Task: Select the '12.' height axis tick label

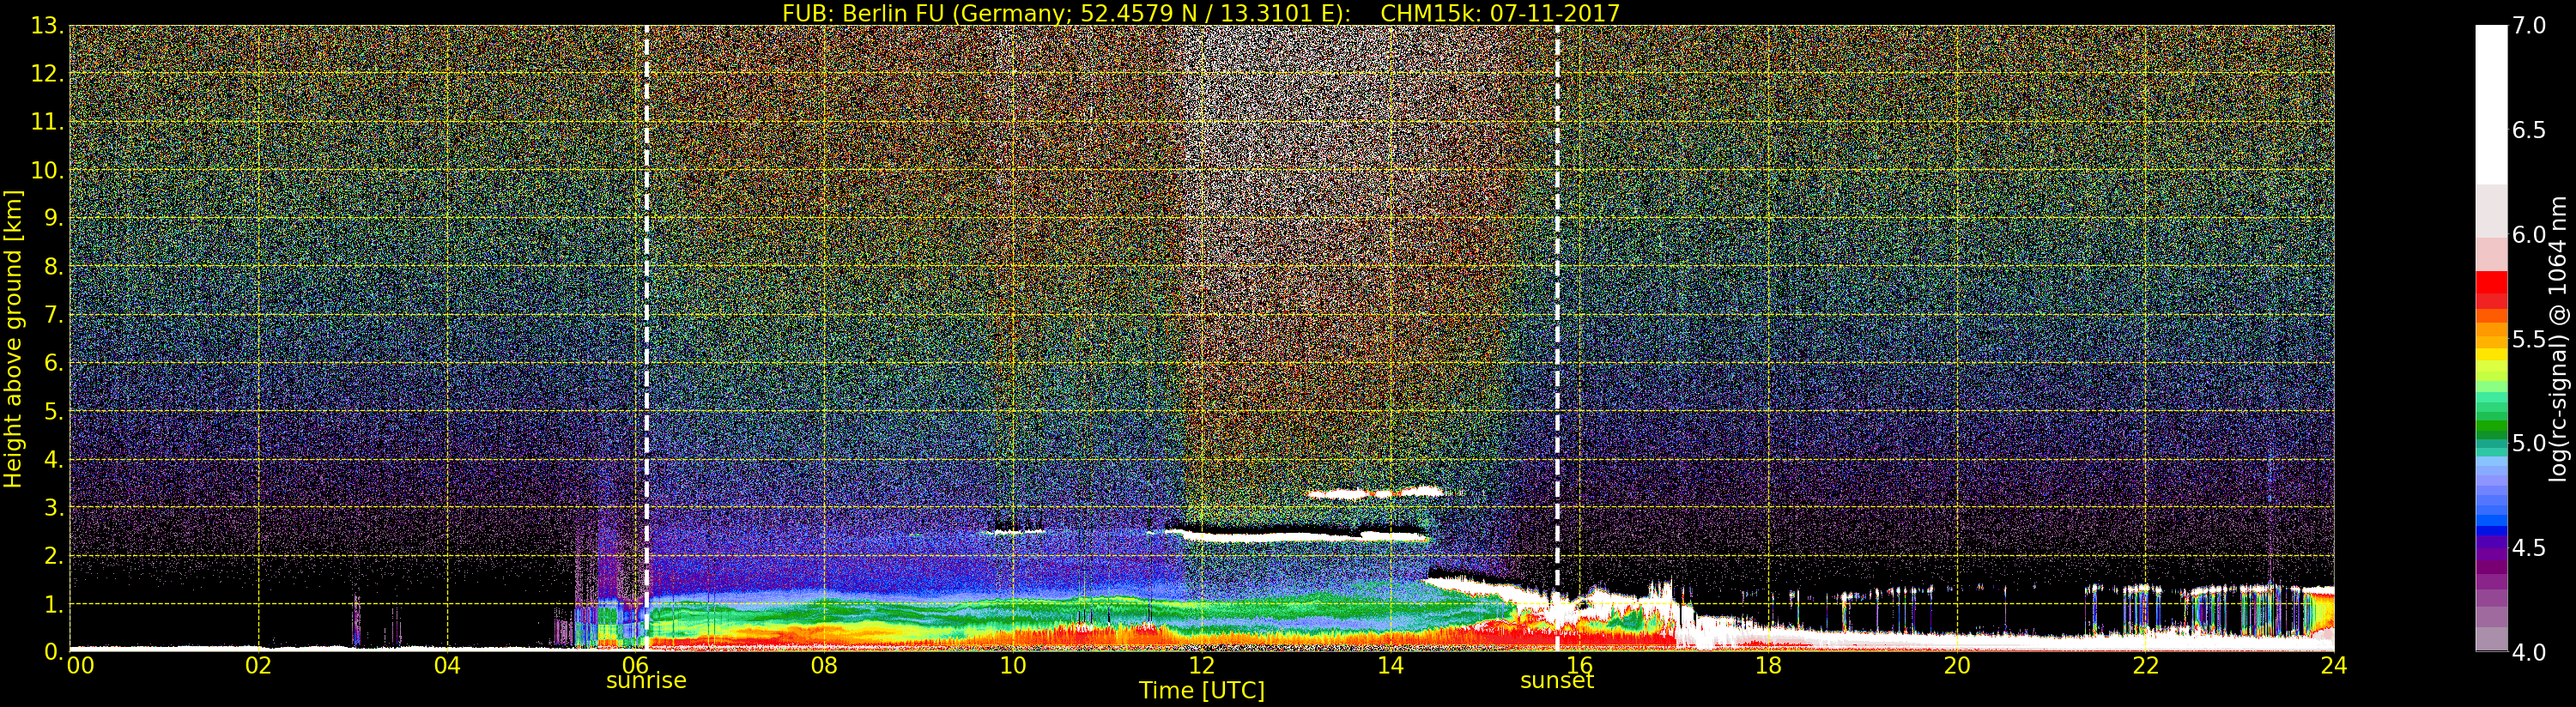Action: point(48,74)
